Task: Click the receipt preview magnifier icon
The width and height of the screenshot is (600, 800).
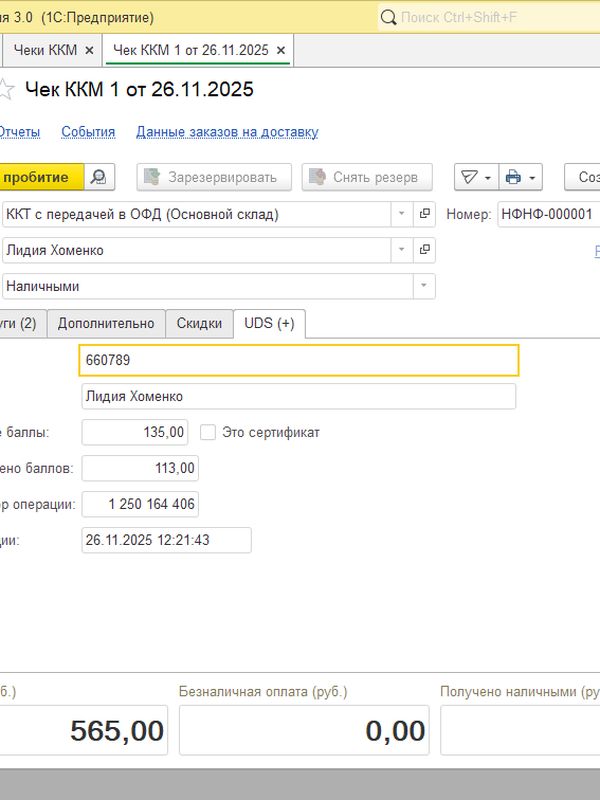Action: 98,177
